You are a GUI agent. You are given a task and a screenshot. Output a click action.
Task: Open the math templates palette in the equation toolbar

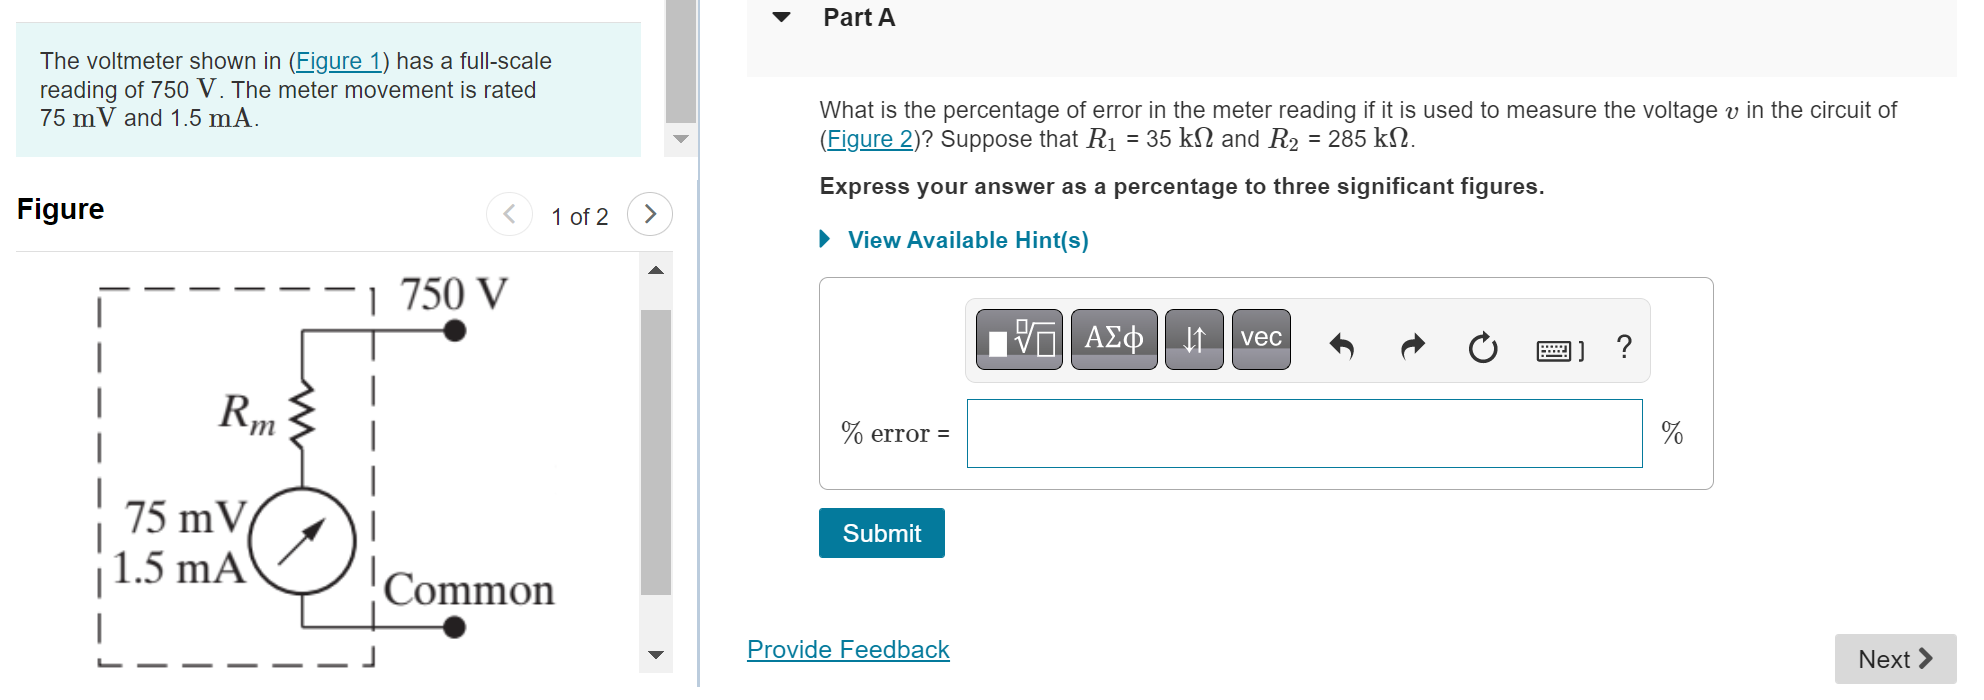(1018, 340)
